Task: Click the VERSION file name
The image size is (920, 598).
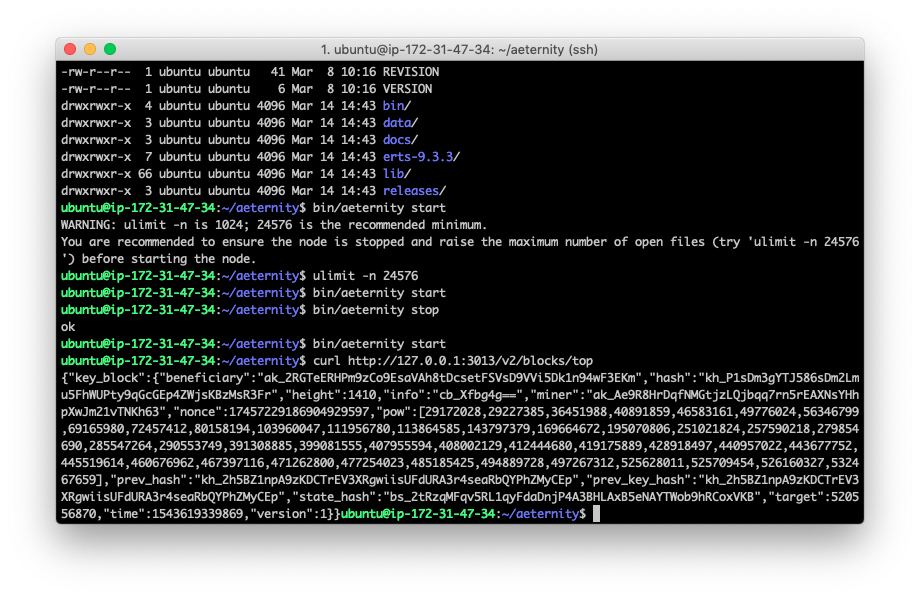Action: 407,89
